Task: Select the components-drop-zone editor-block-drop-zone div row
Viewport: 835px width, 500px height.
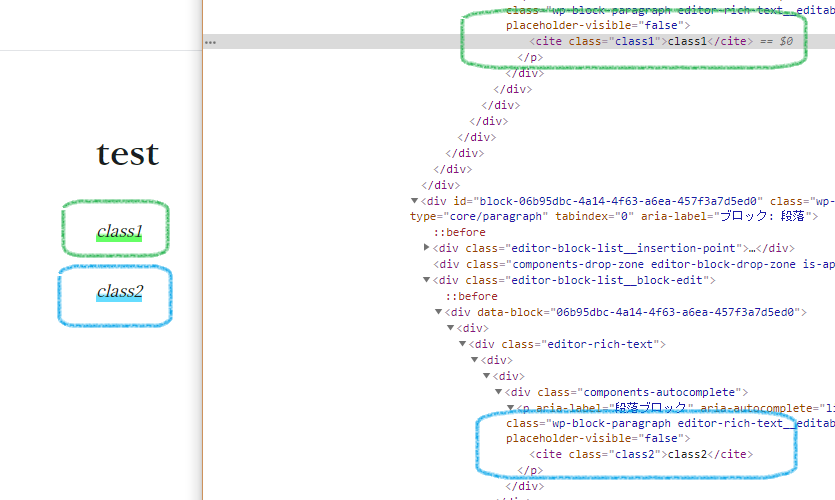Action: click(634, 264)
